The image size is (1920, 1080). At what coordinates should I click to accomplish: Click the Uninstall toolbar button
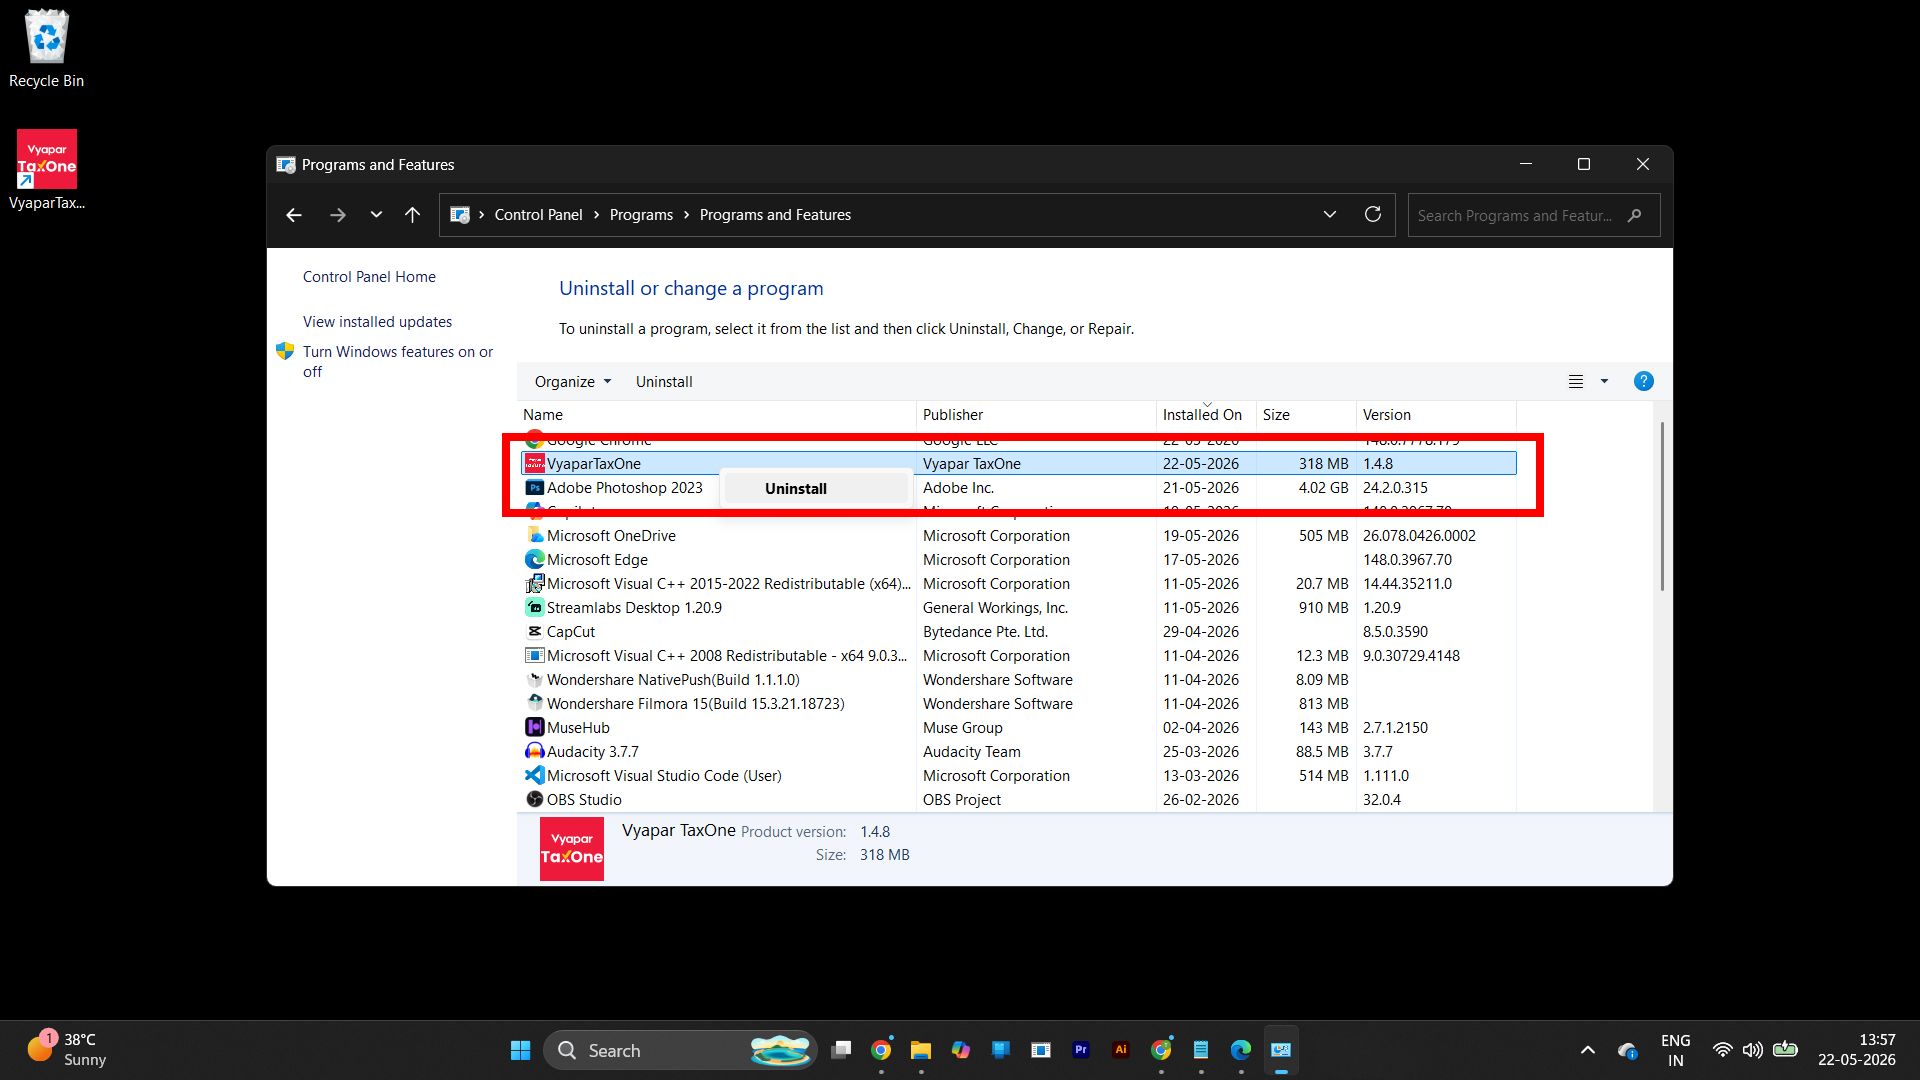click(664, 382)
